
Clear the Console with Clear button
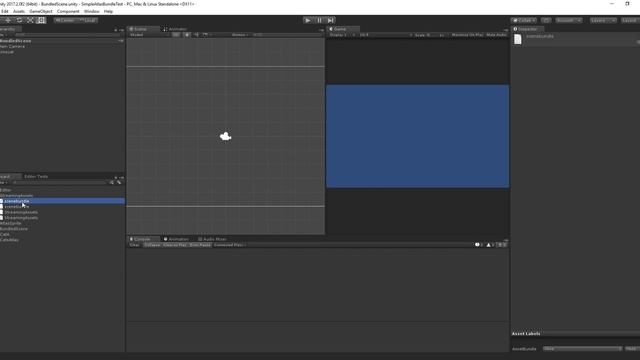click(134, 245)
